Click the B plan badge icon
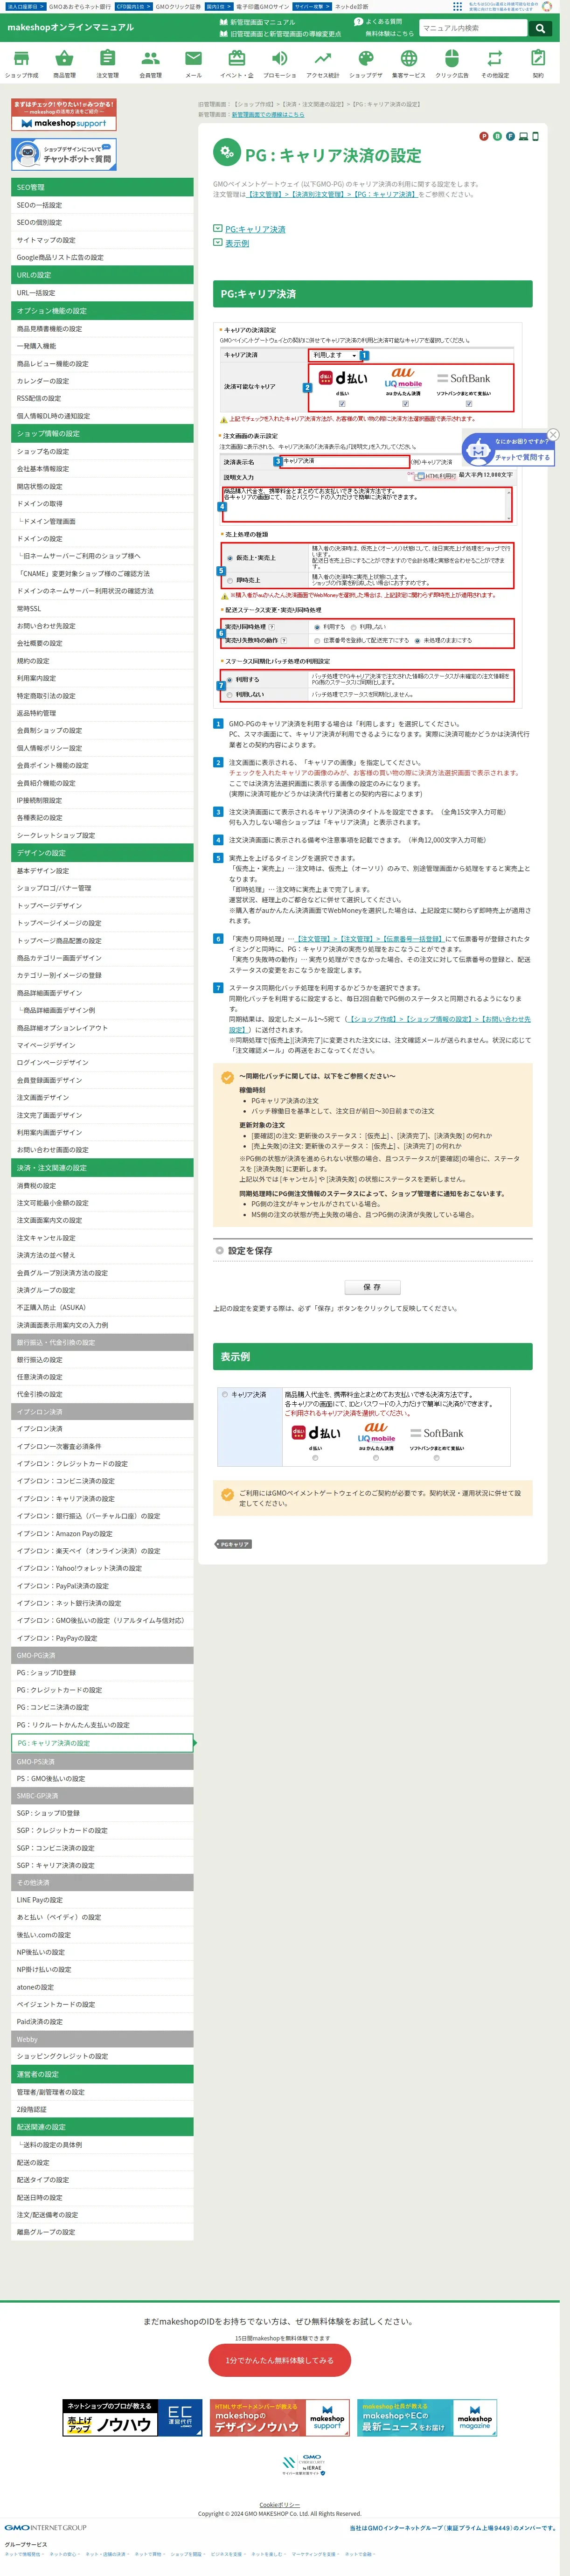The image size is (570, 2576). [497, 136]
